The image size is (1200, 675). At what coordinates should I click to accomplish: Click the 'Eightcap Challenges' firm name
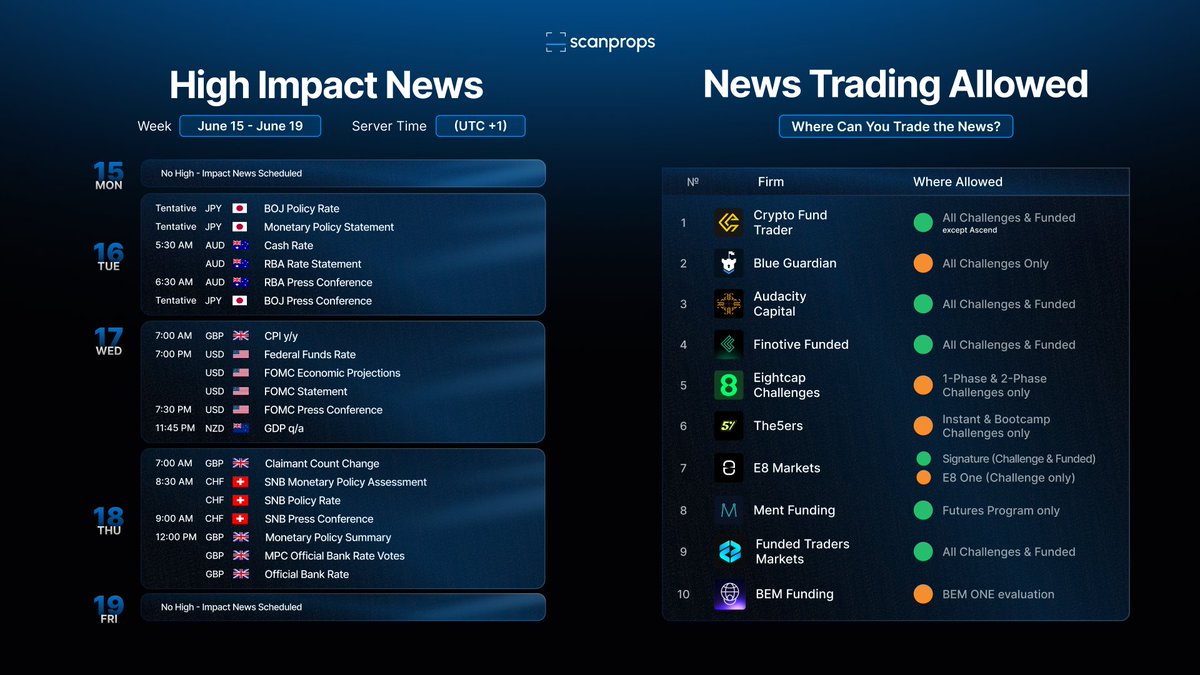click(787, 385)
